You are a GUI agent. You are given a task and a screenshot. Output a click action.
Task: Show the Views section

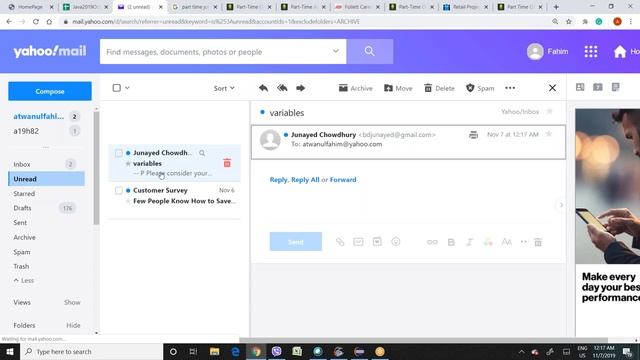(x=72, y=302)
